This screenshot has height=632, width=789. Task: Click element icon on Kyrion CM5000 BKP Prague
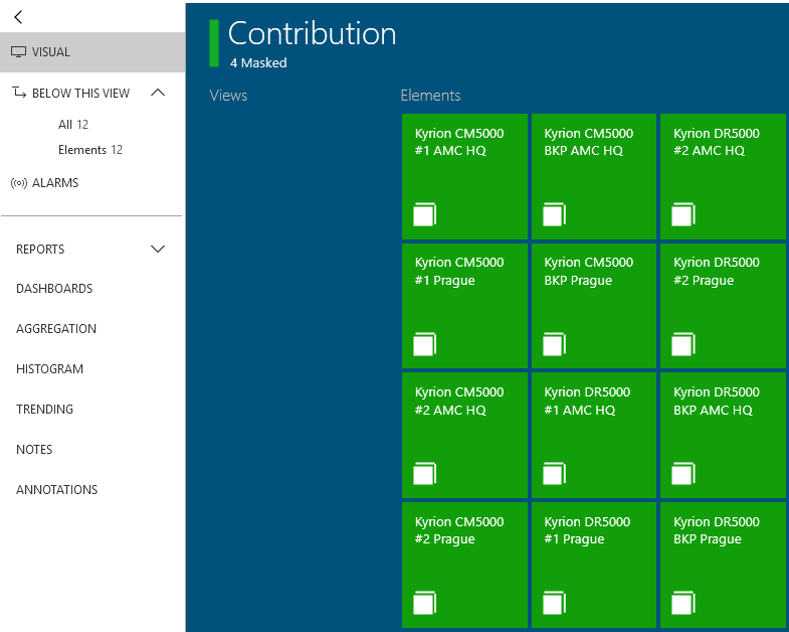pos(554,344)
